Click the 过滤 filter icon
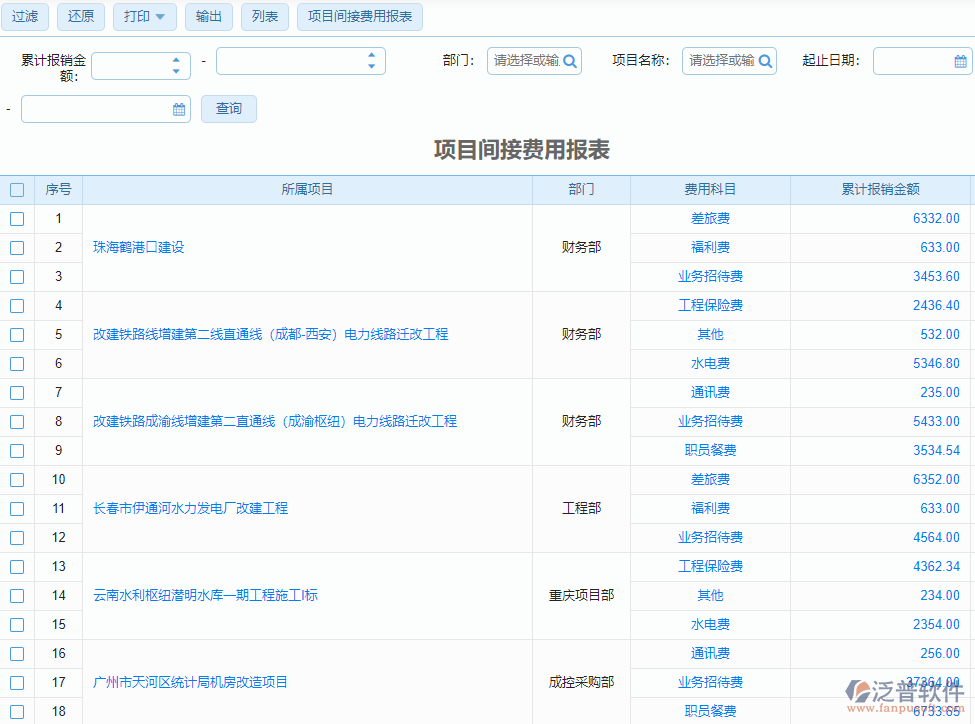Image resolution: width=975 pixels, height=724 pixels. point(24,17)
